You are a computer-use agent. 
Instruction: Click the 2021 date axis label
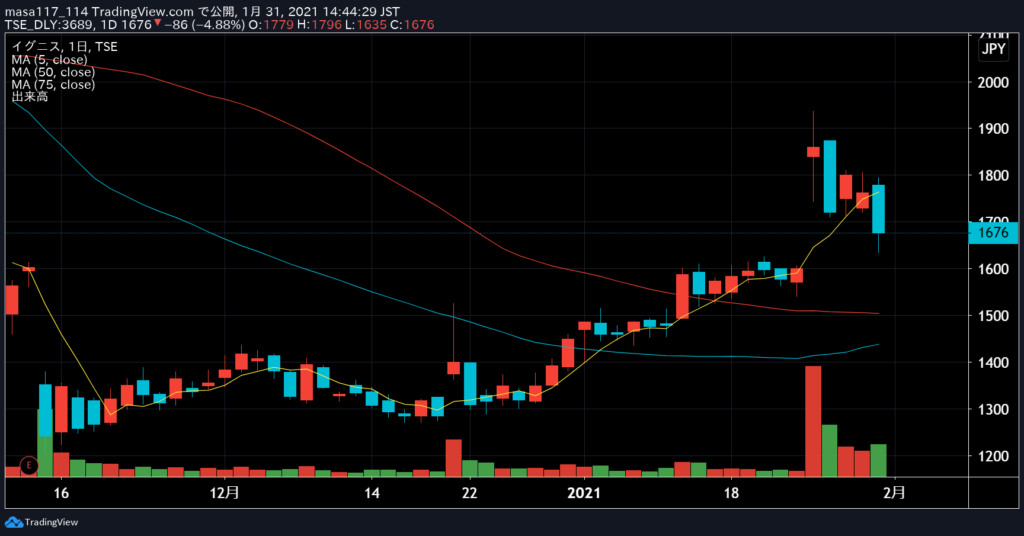[x=584, y=493]
